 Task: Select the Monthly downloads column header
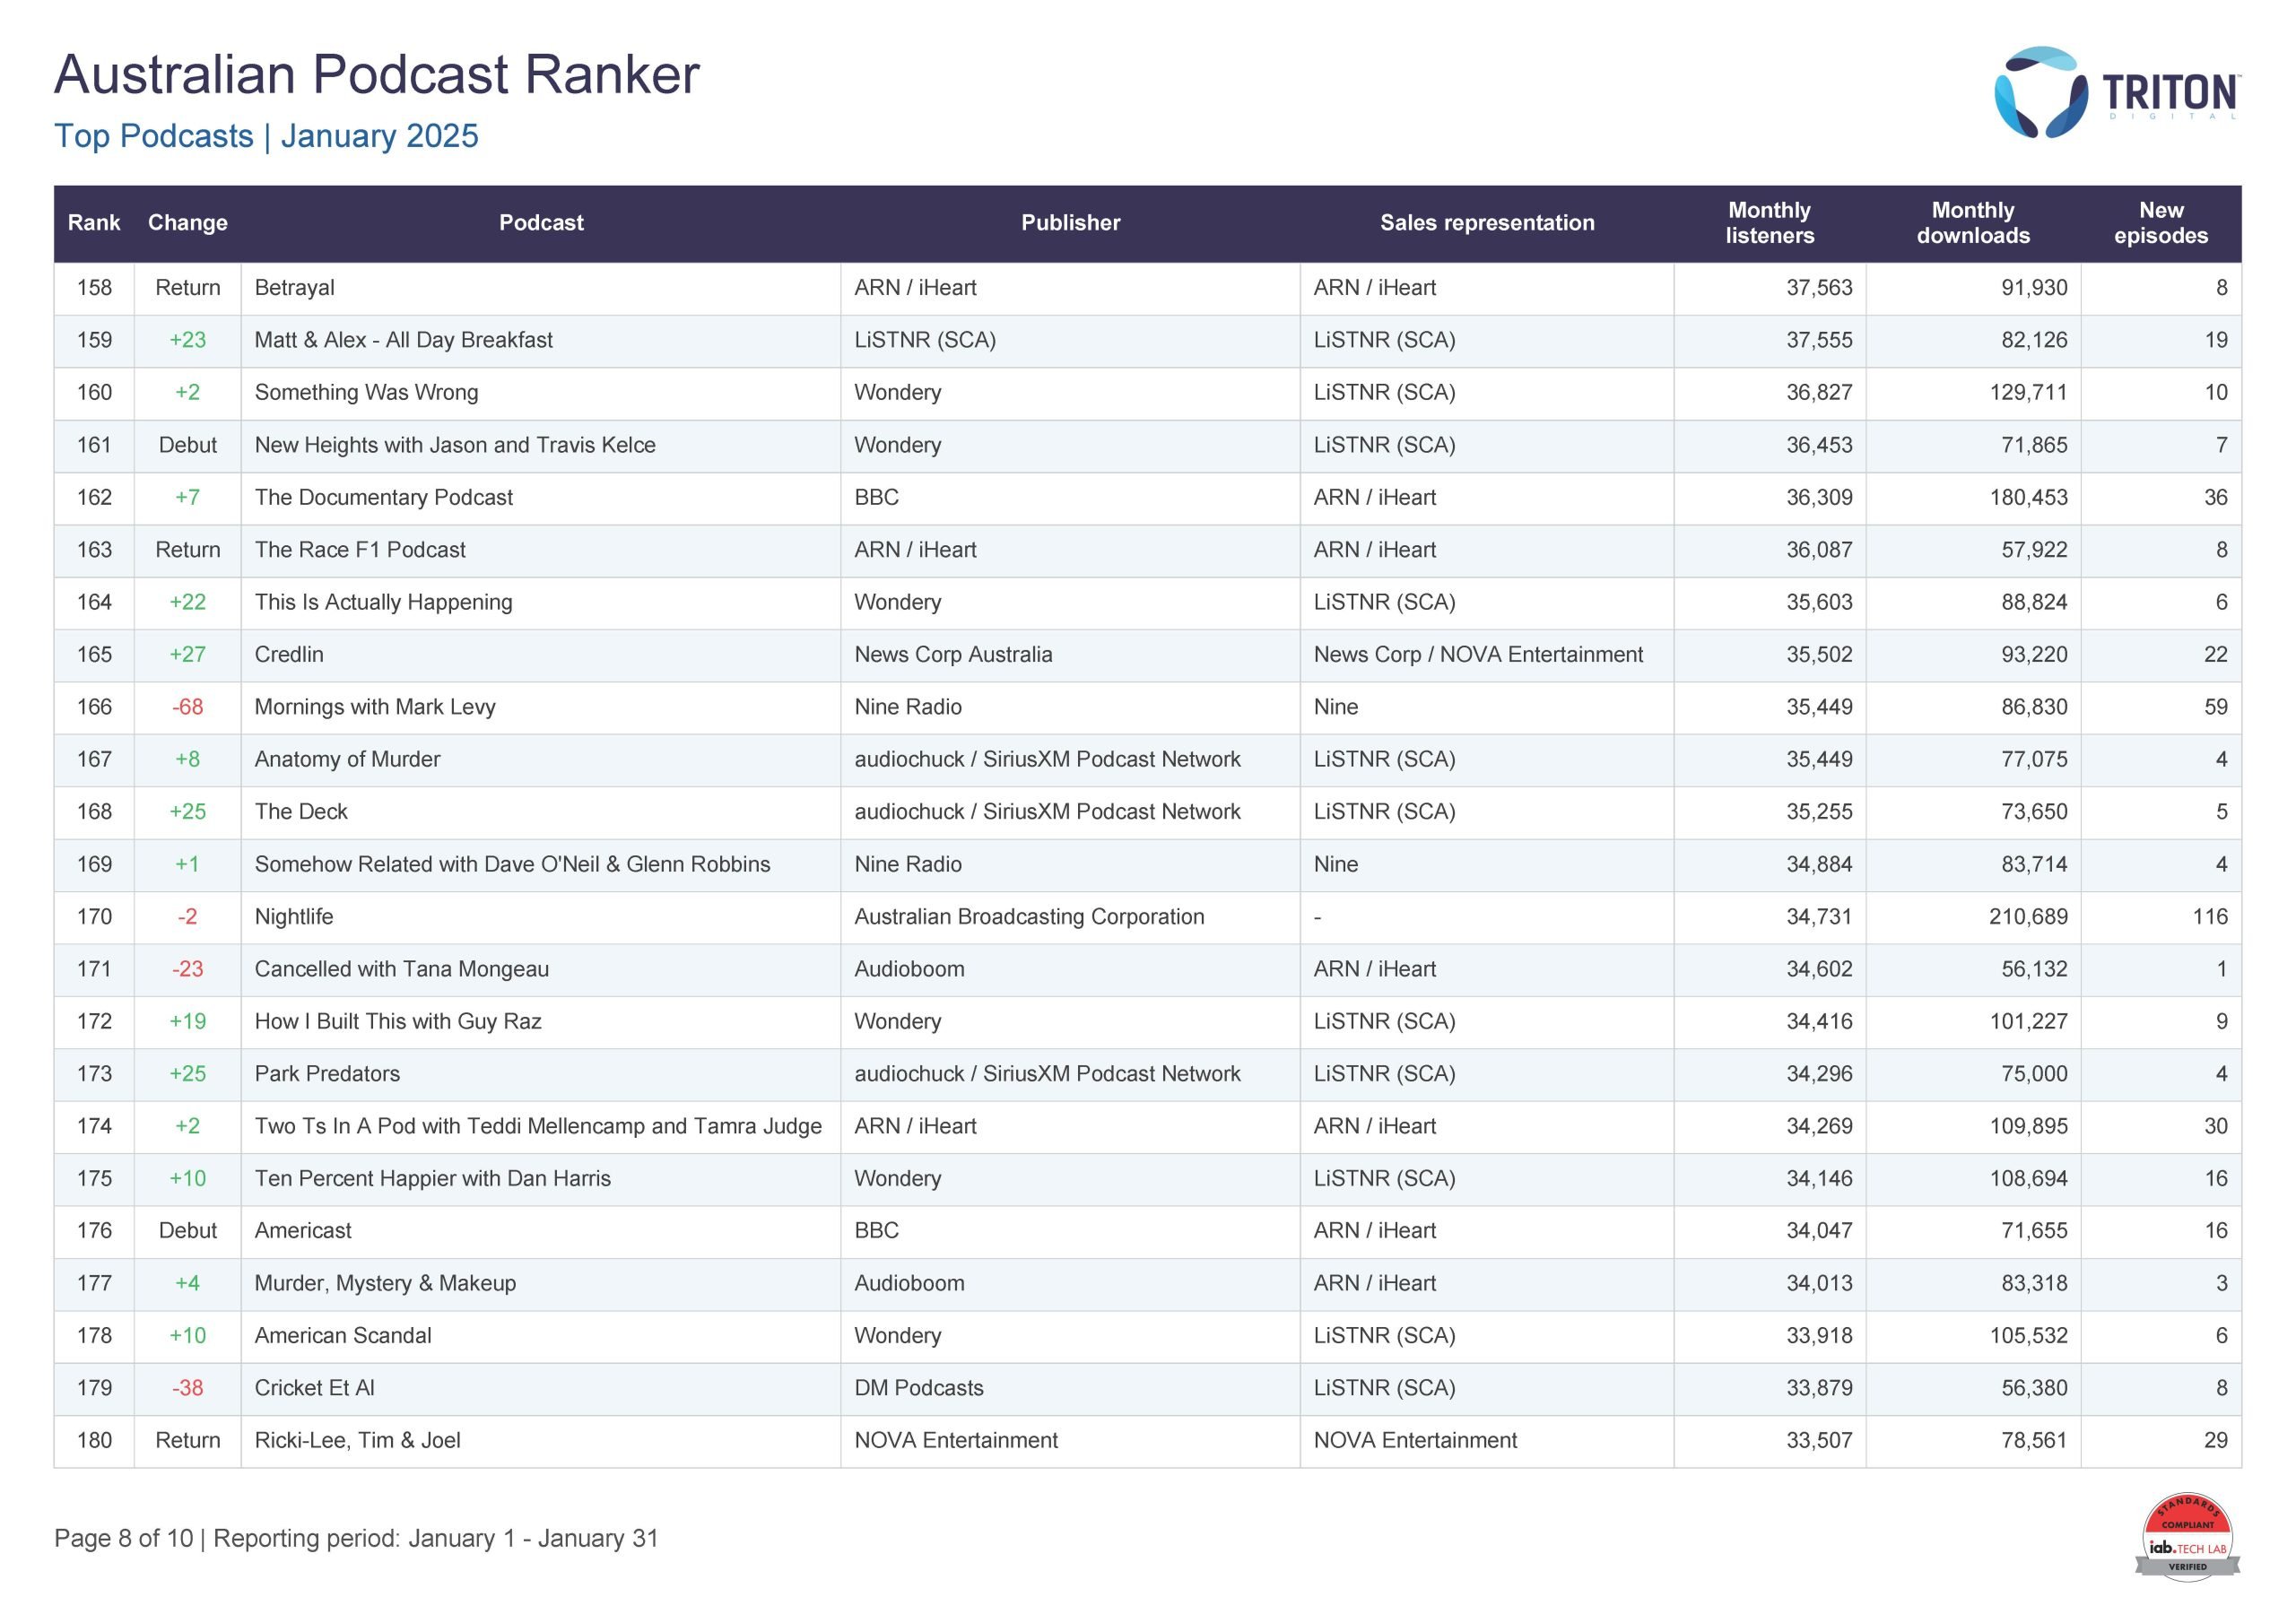tap(1973, 223)
